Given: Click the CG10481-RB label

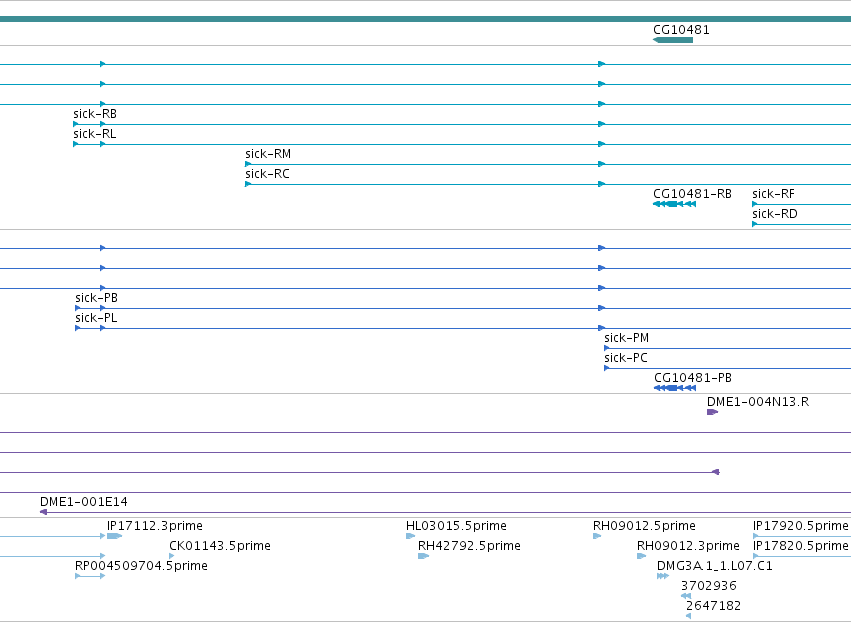Looking at the screenshot, I should click(x=693, y=194).
